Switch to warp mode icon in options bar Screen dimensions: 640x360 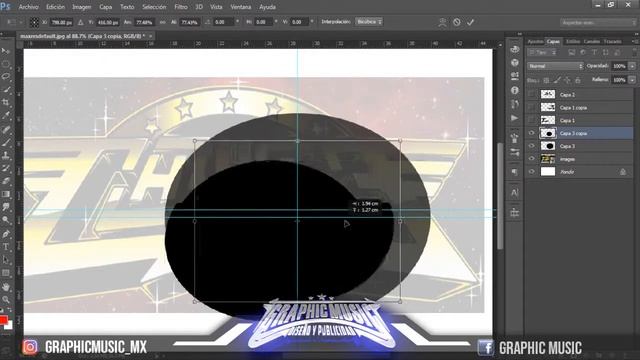[442, 22]
